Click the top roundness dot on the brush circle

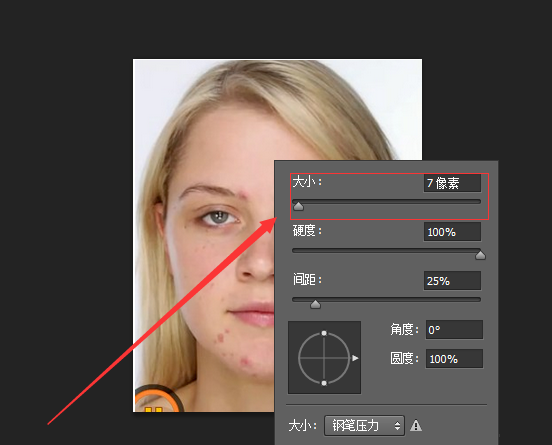(324, 333)
